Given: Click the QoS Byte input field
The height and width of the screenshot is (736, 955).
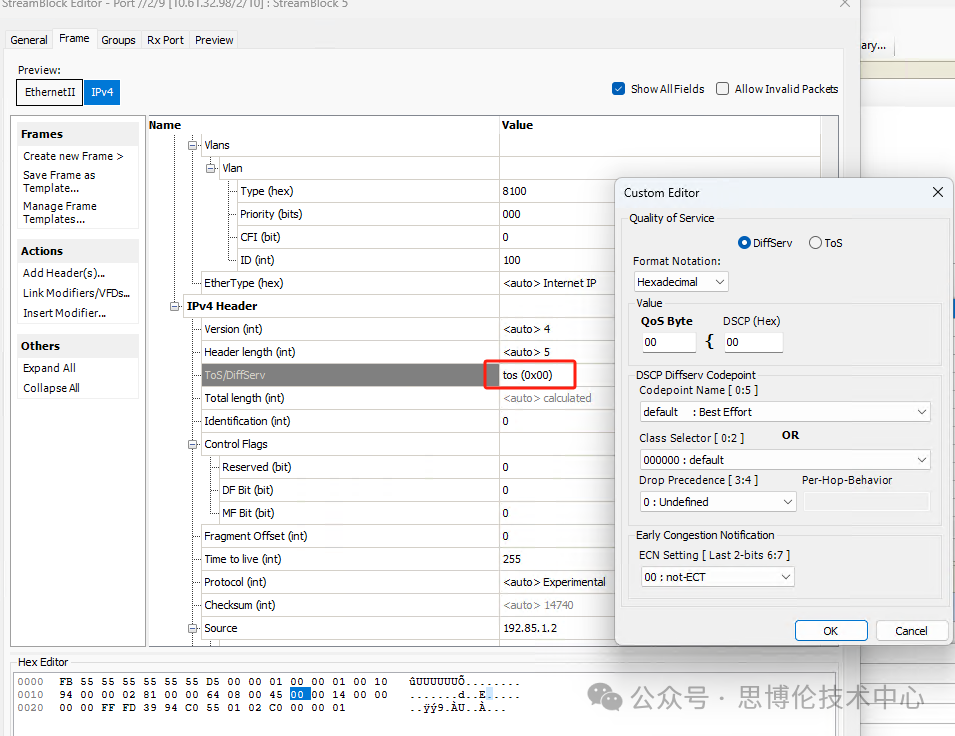Looking at the screenshot, I should click(668, 342).
